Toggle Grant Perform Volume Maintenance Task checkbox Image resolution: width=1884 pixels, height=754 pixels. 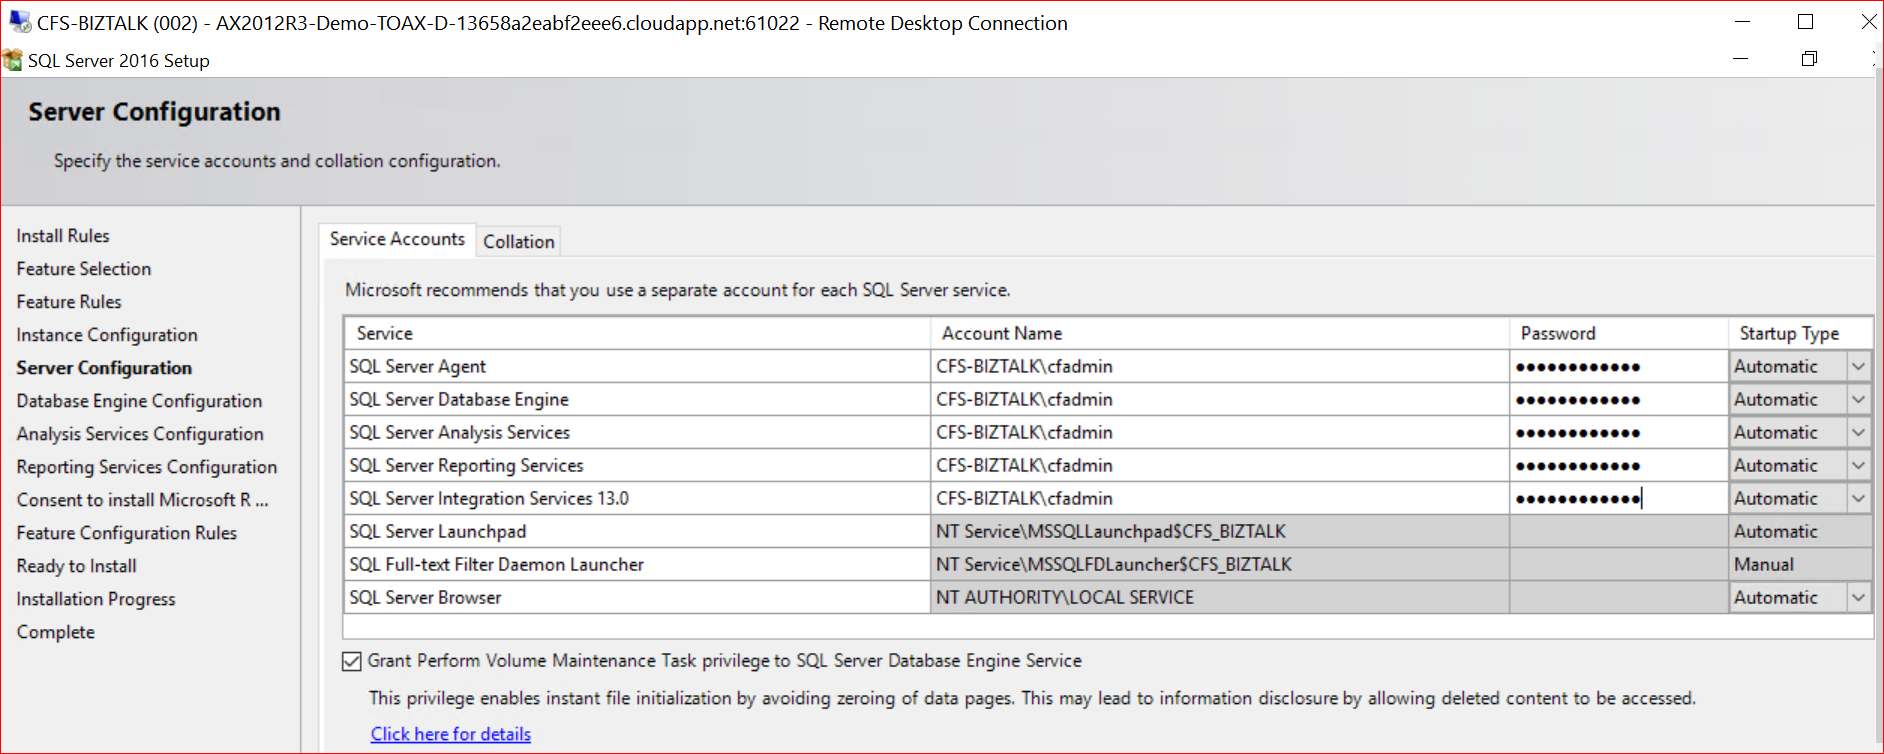[x=352, y=661]
